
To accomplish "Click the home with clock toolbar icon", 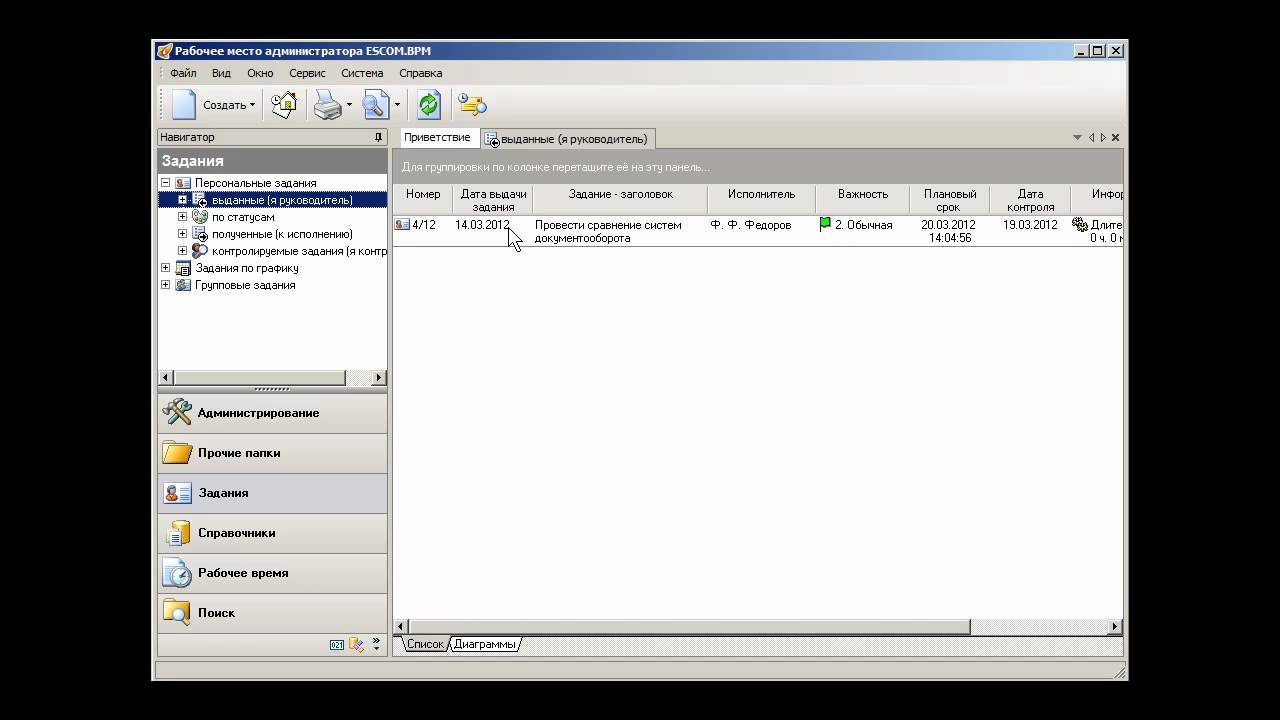I will click(284, 104).
